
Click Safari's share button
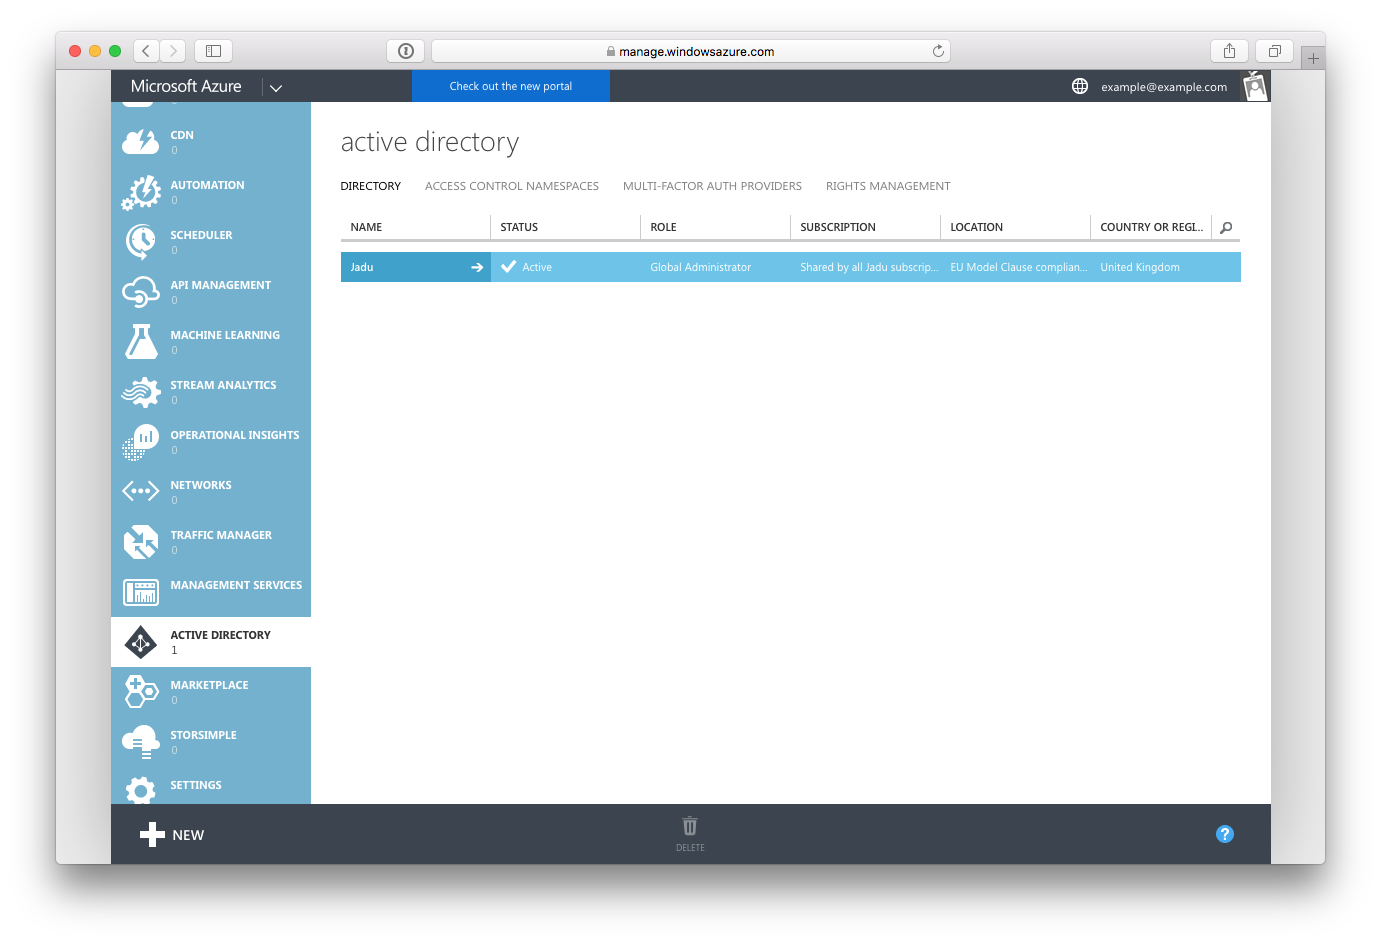1229,51
